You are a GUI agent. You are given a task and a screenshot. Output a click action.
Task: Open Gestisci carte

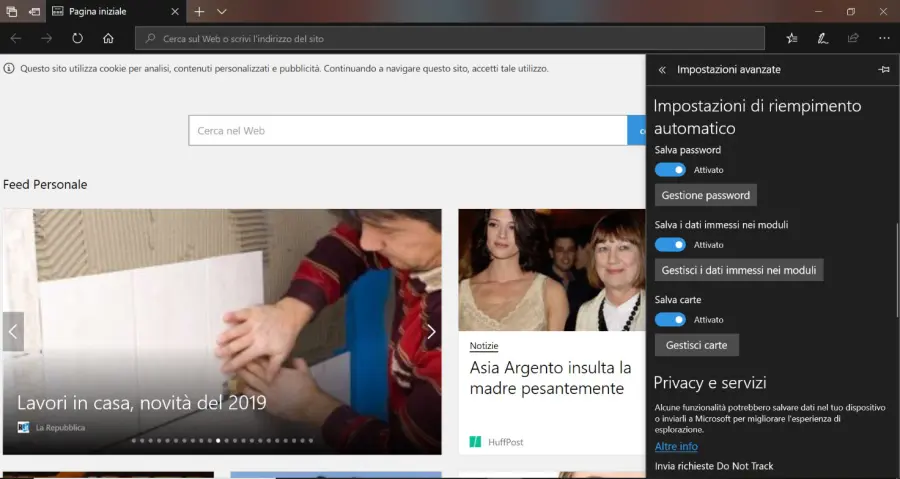point(696,345)
